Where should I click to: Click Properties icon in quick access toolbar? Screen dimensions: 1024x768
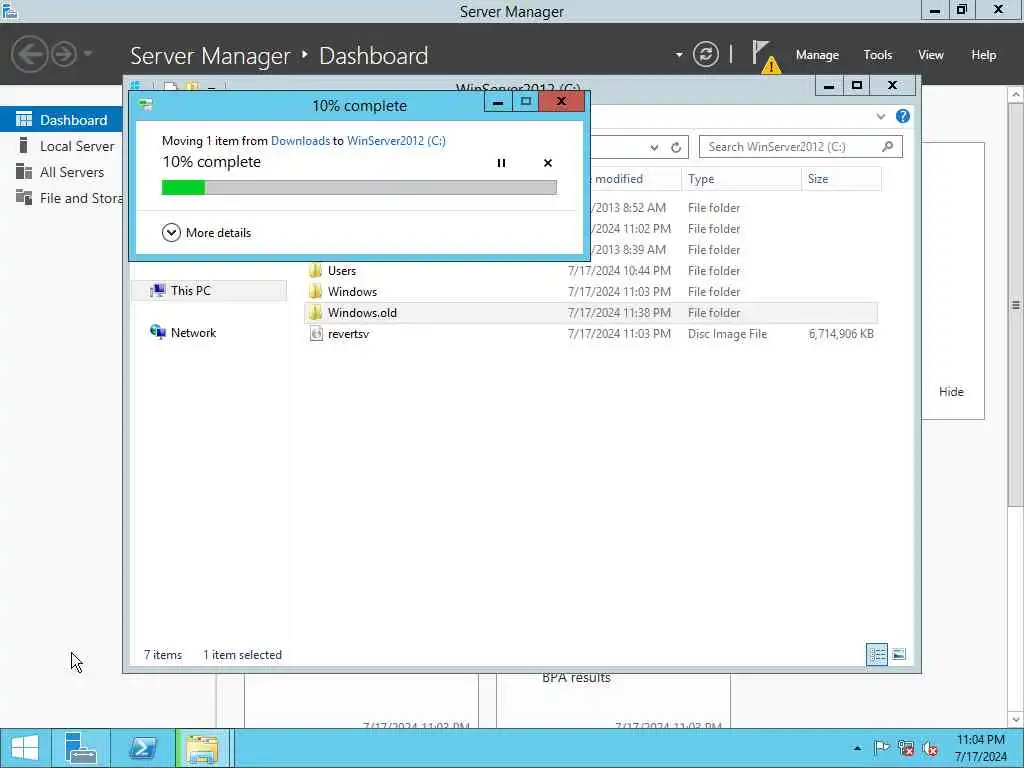pyautogui.click(x=170, y=86)
